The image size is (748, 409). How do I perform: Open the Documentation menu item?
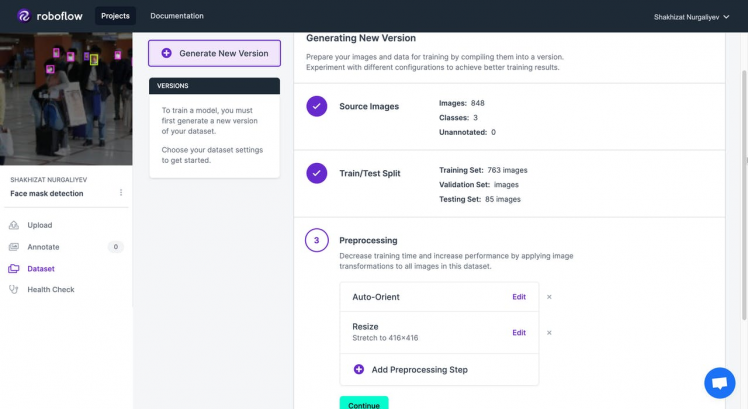pos(177,16)
